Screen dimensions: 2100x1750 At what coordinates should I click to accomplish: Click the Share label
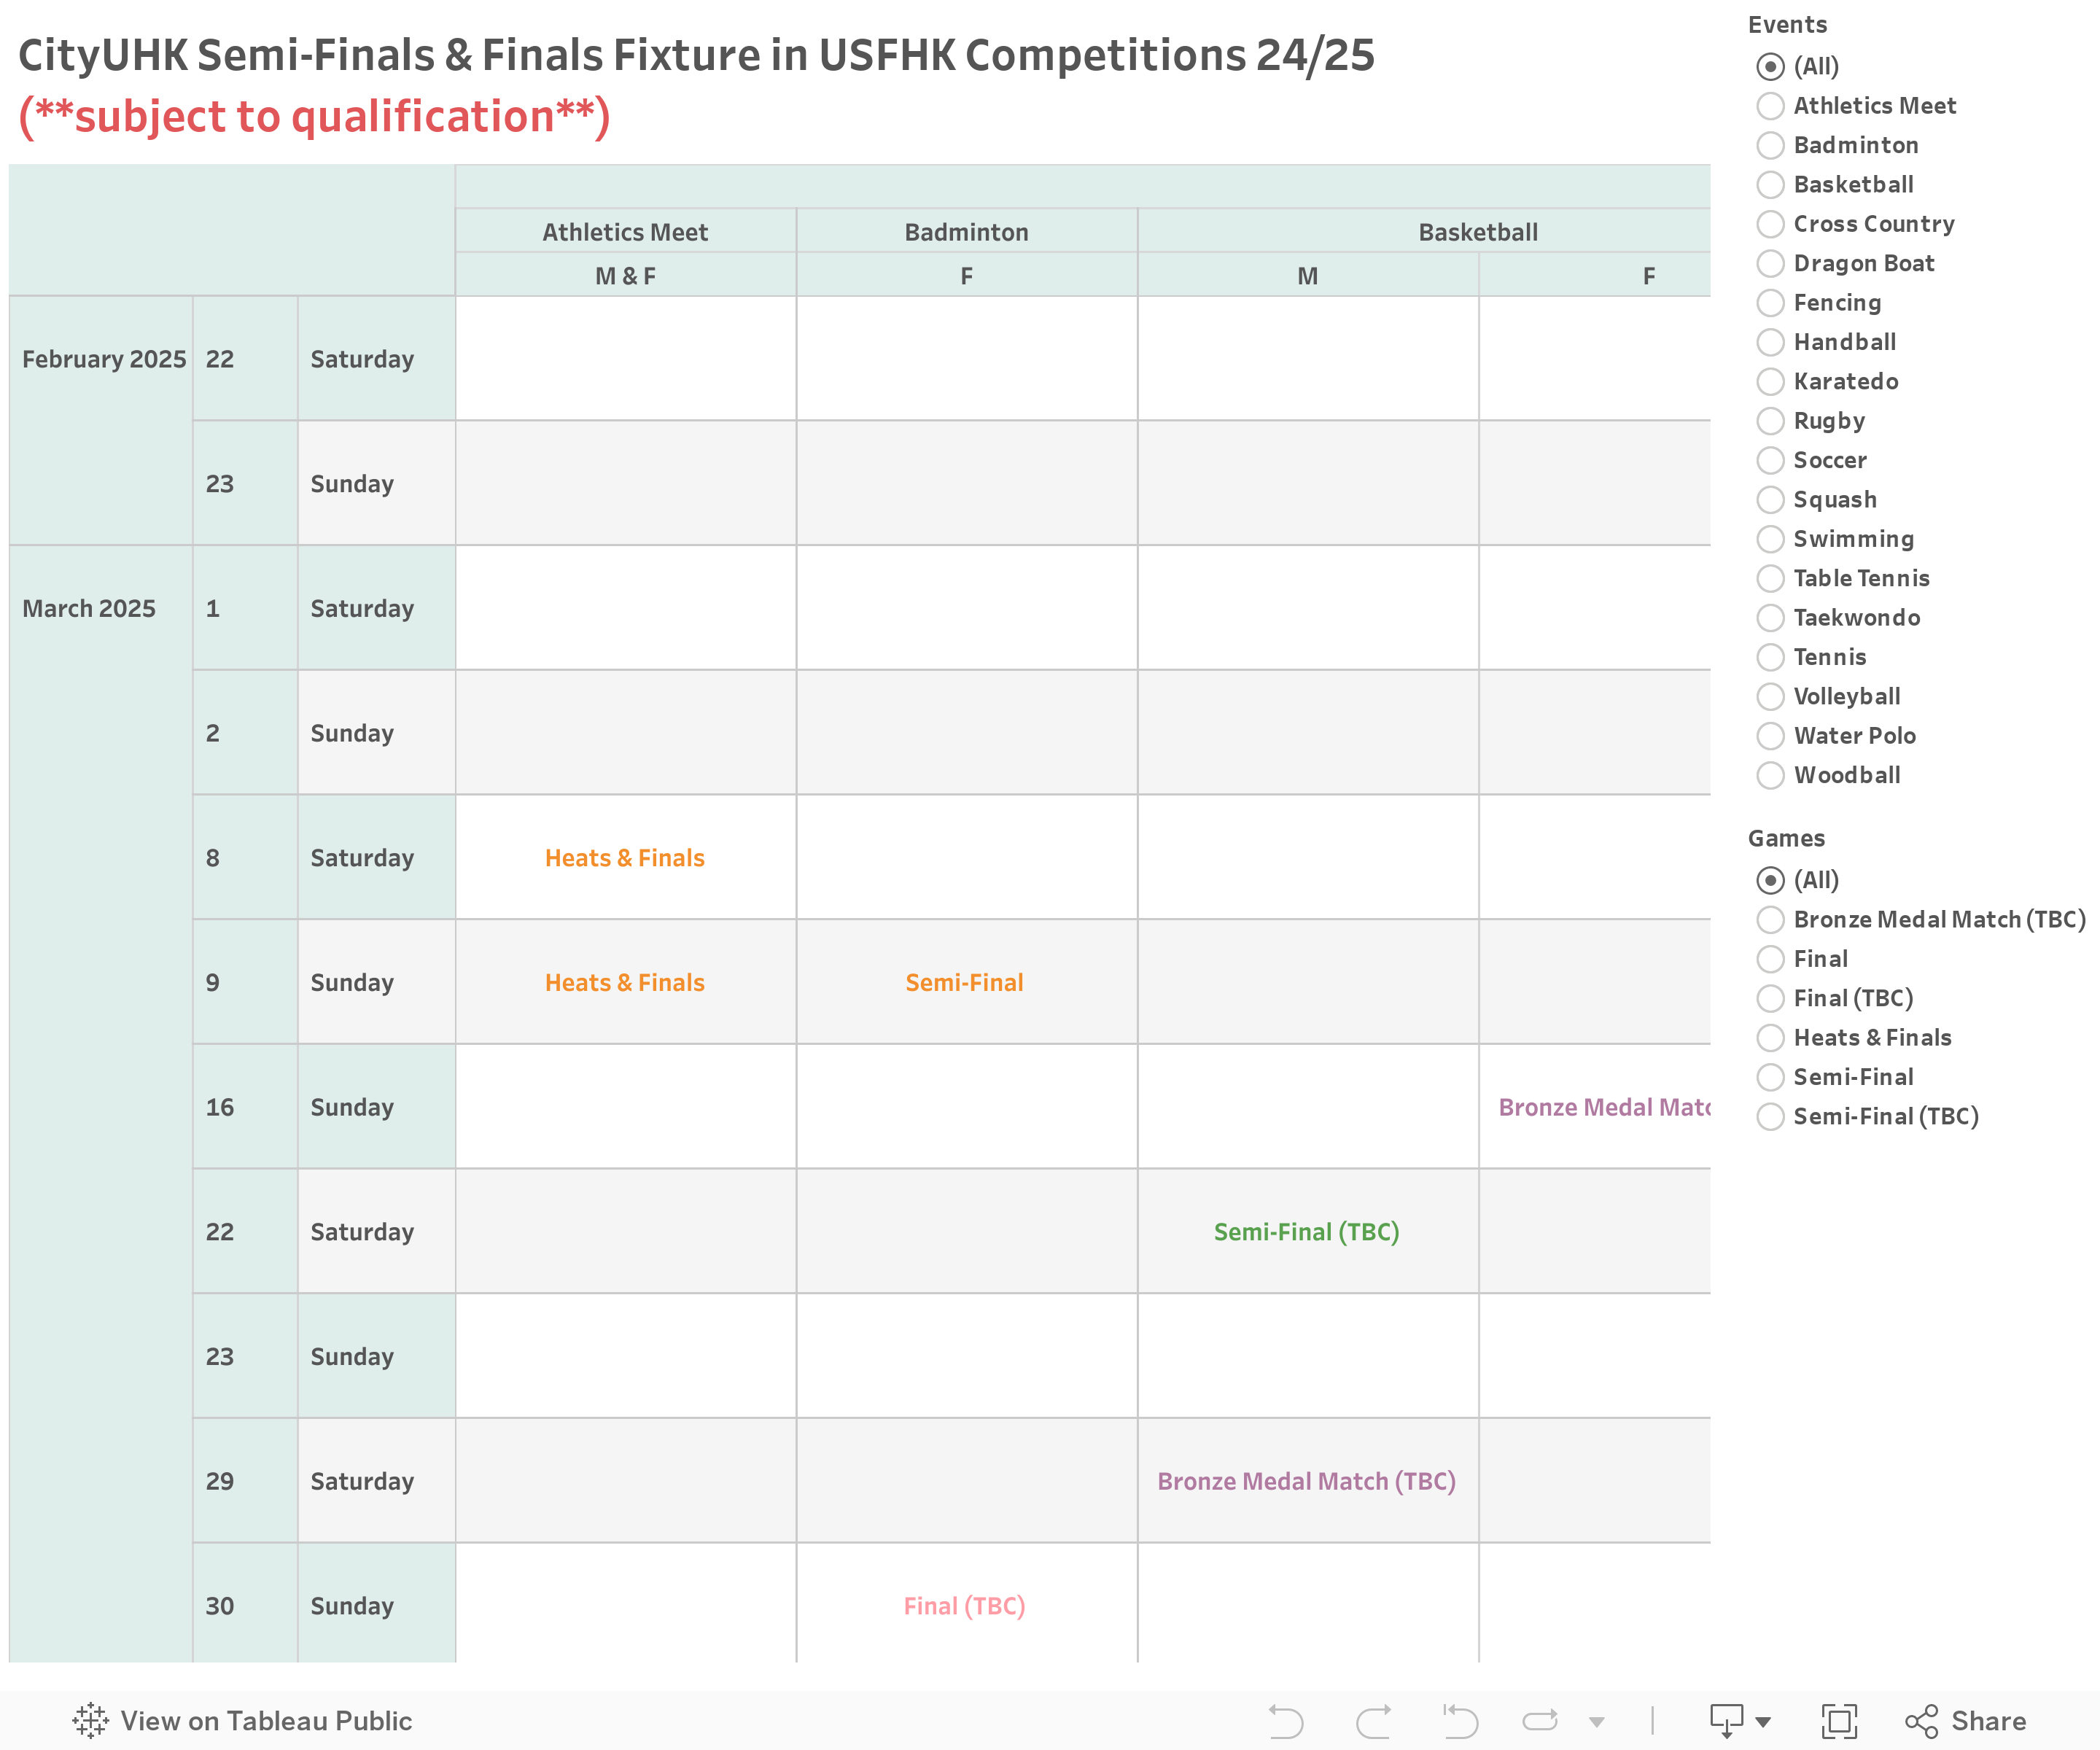pos(1988,1721)
